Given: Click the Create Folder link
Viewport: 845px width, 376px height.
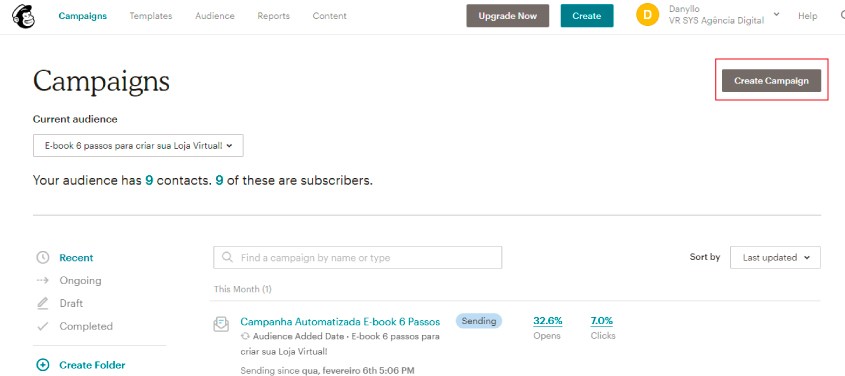Looking at the screenshot, I should pos(92,365).
